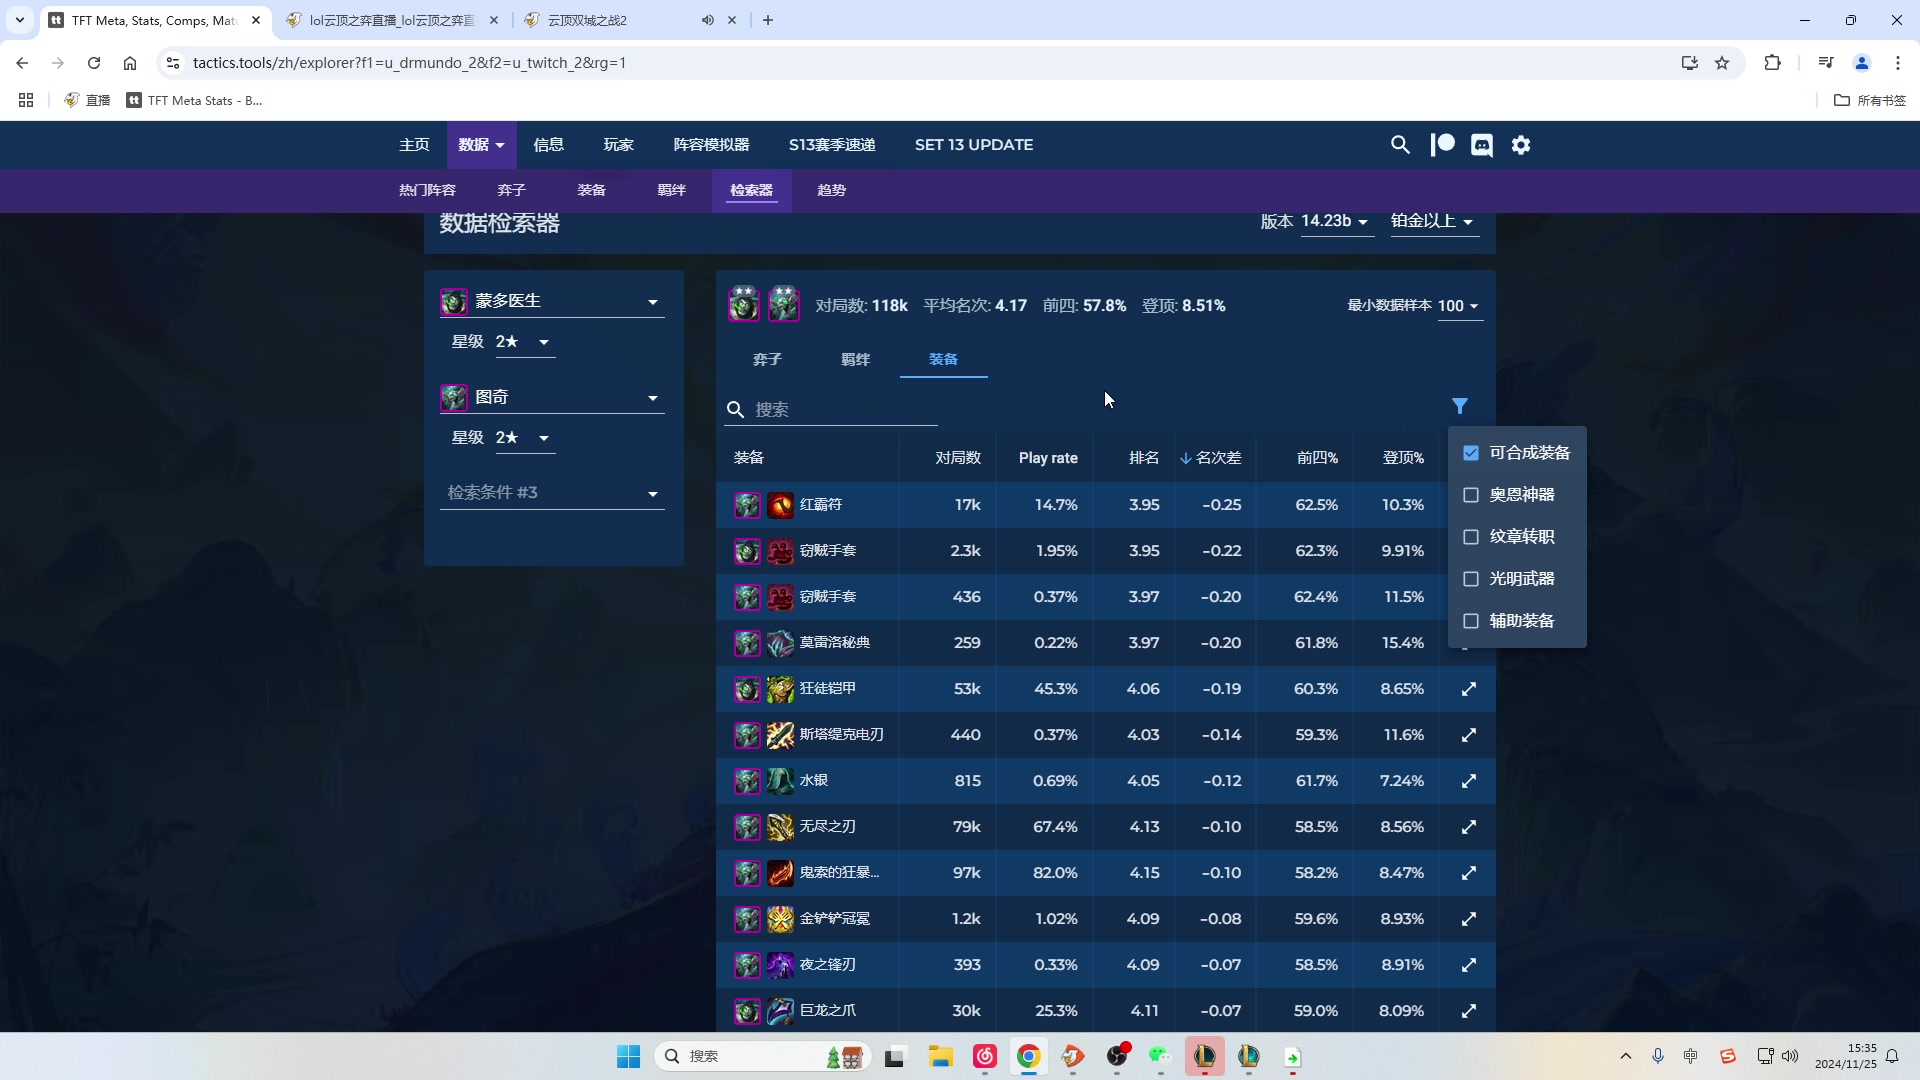Image resolution: width=1920 pixels, height=1080 pixels.
Task: Click the 蒙多医生 champion portrait icon
Action: click(x=456, y=299)
